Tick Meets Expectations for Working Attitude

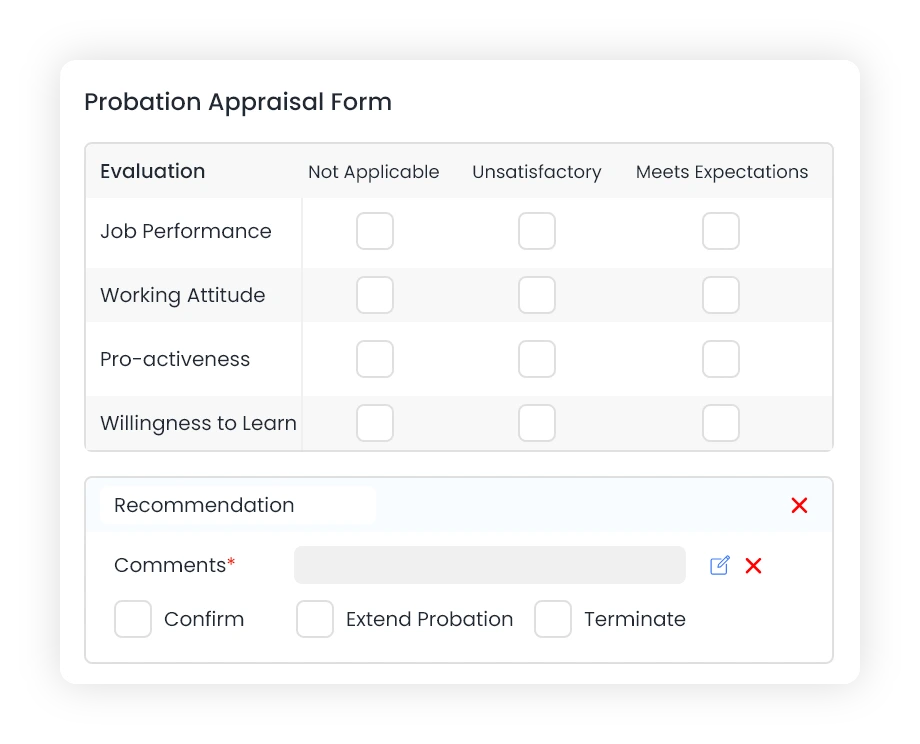pos(721,295)
